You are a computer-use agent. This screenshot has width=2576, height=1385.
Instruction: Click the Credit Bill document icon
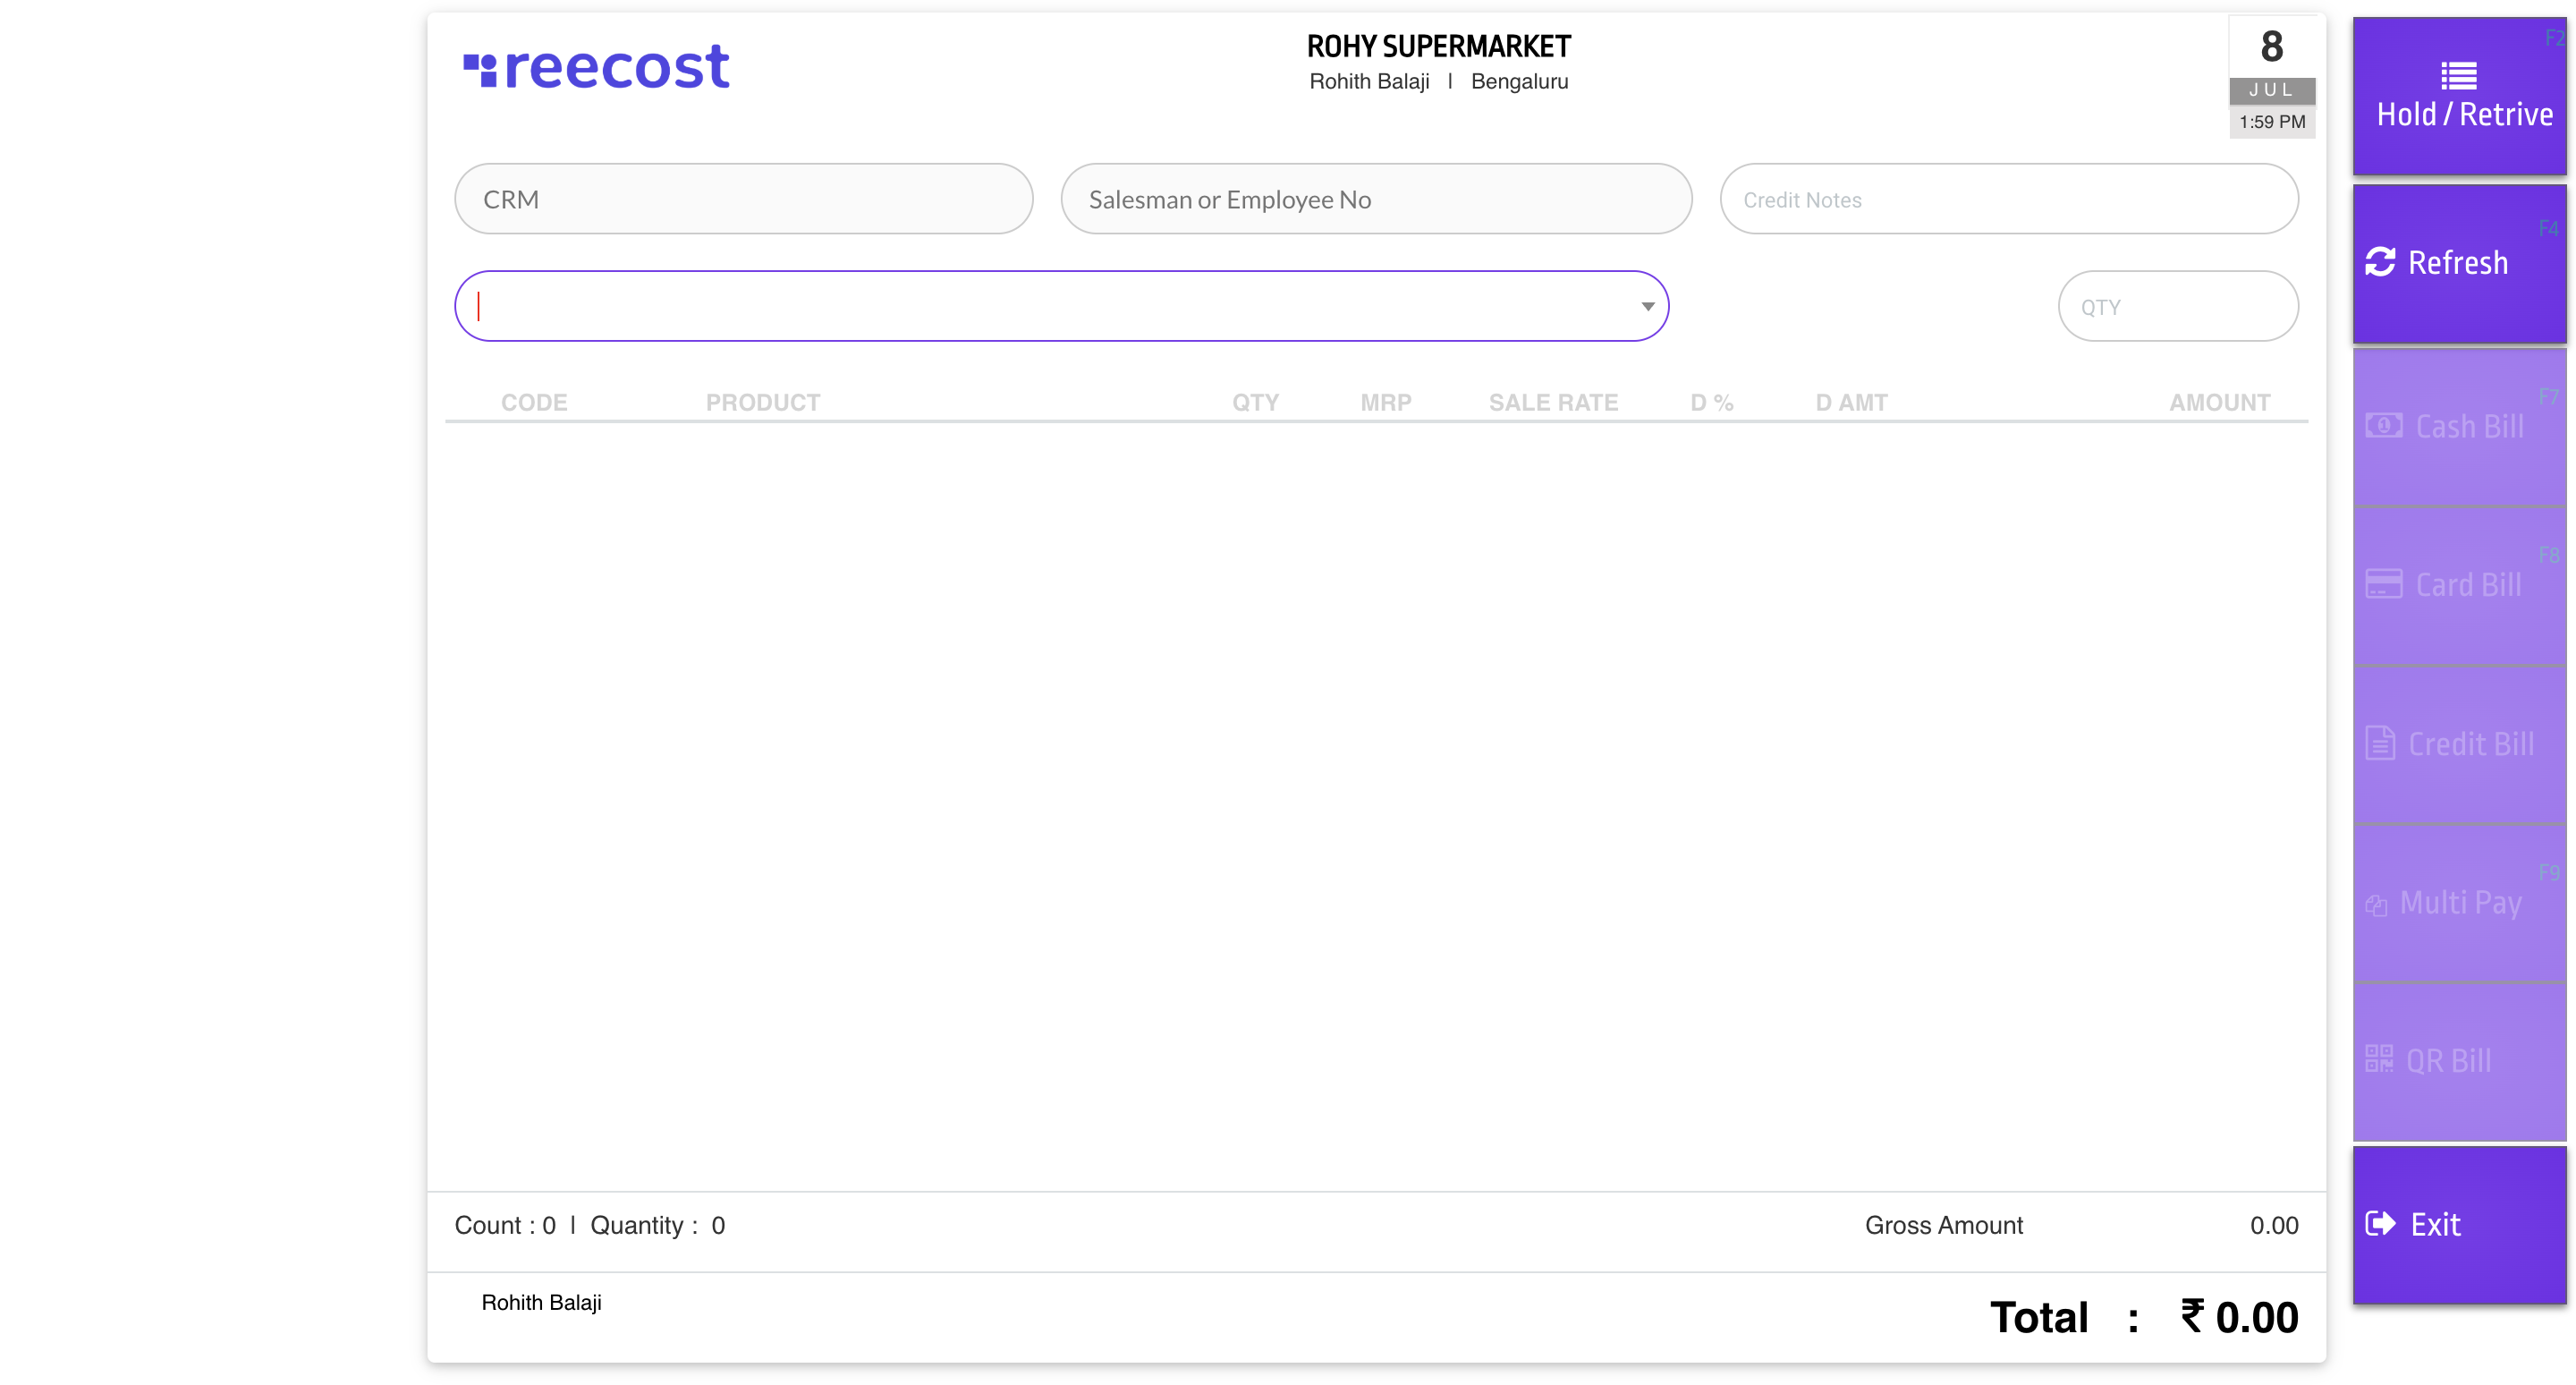click(2380, 743)
